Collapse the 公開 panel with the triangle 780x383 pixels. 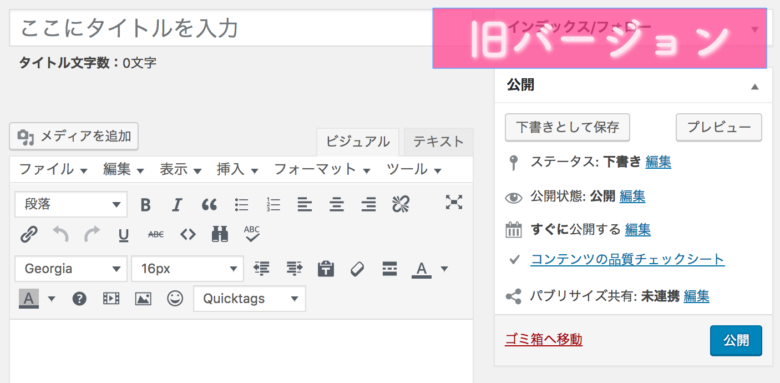(x=755, y=87)
